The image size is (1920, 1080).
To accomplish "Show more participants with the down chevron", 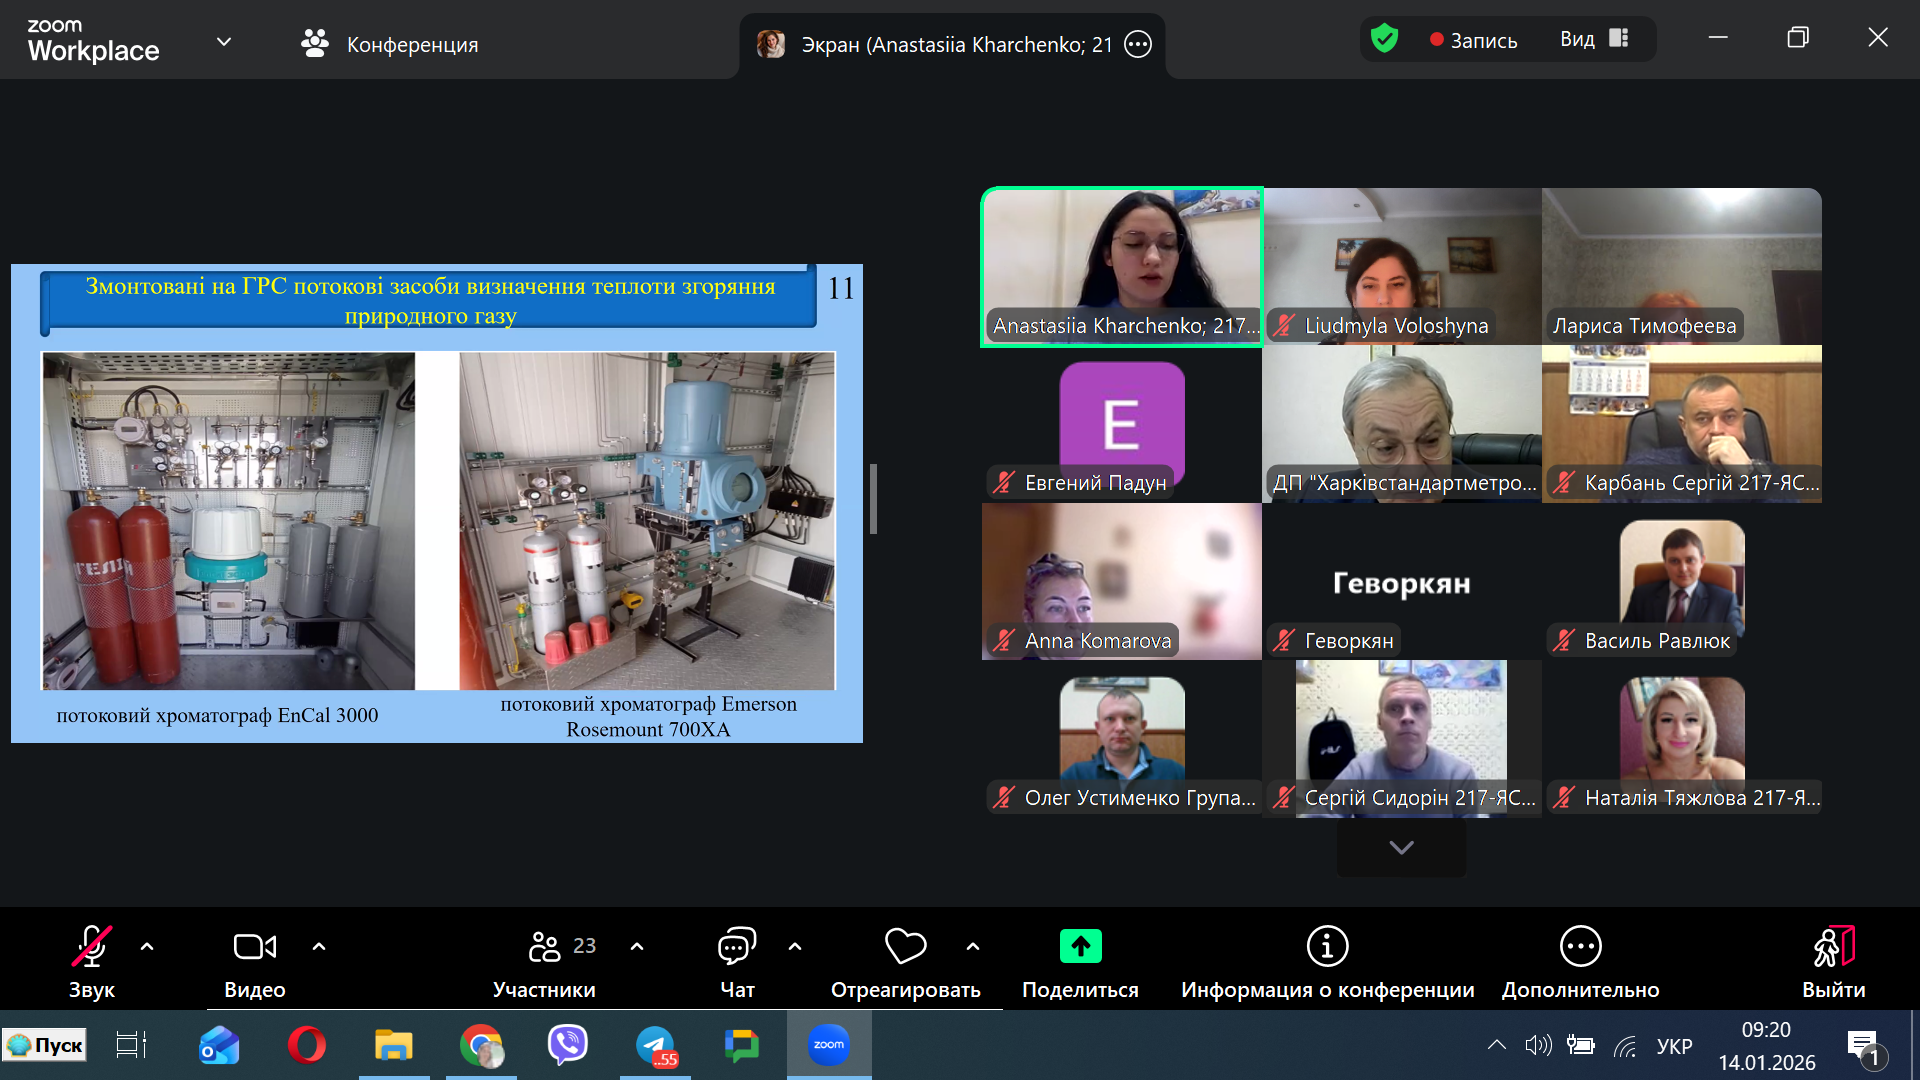I will [x=1401, y=848].
